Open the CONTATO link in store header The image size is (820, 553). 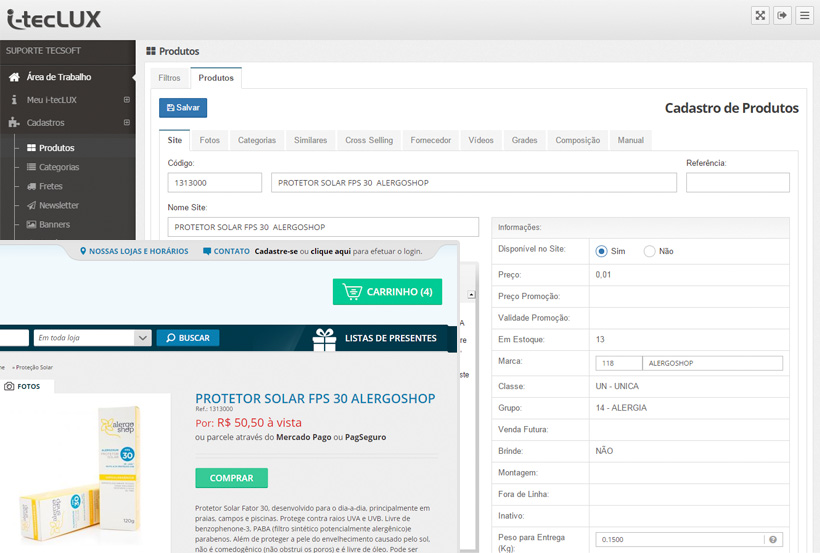click(x=232, y=251)
